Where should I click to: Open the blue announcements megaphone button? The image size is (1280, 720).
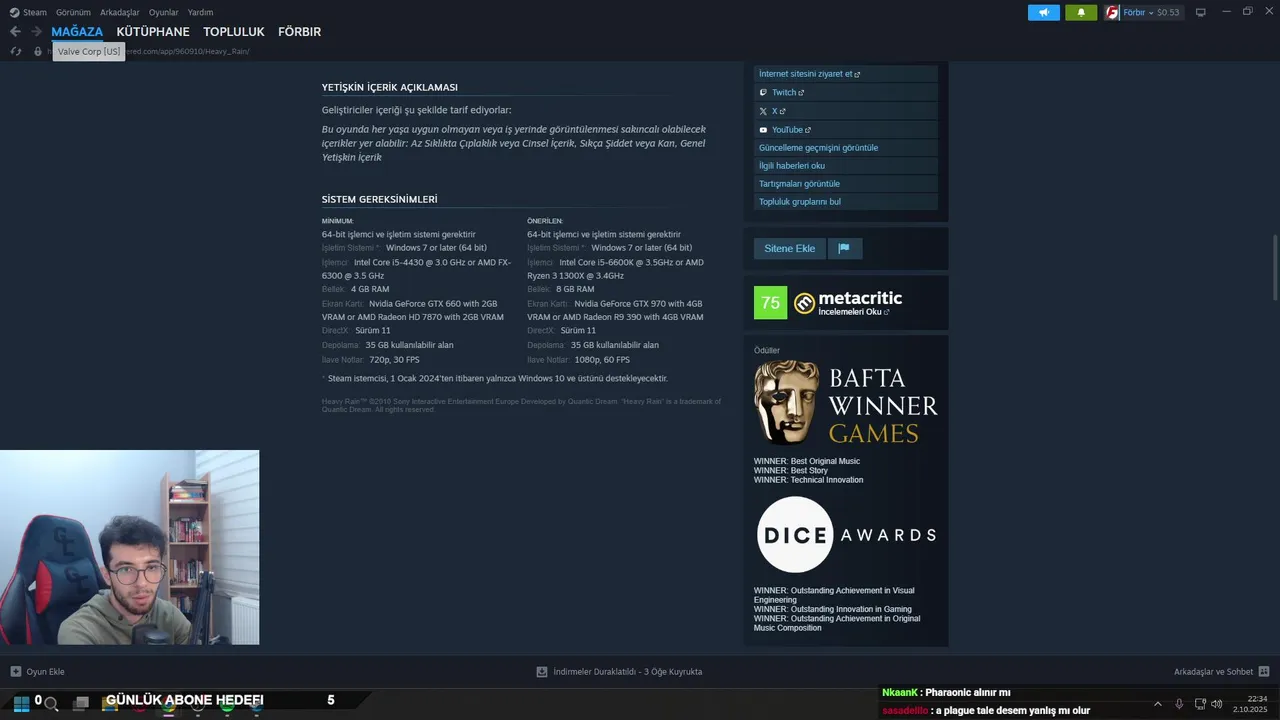click(1044, 13)
